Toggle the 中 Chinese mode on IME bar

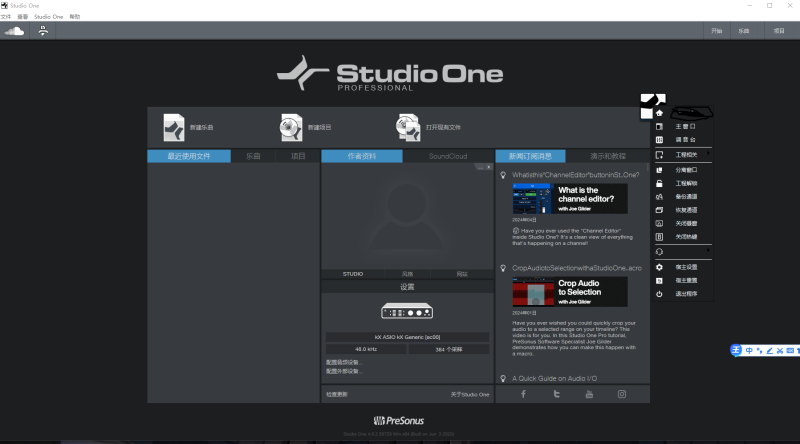749,351
